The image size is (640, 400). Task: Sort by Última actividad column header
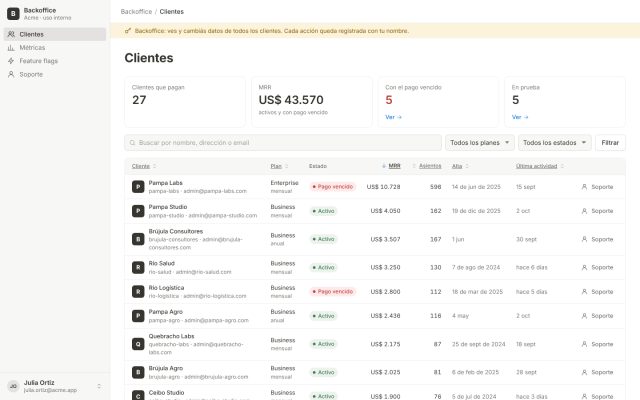540,166
